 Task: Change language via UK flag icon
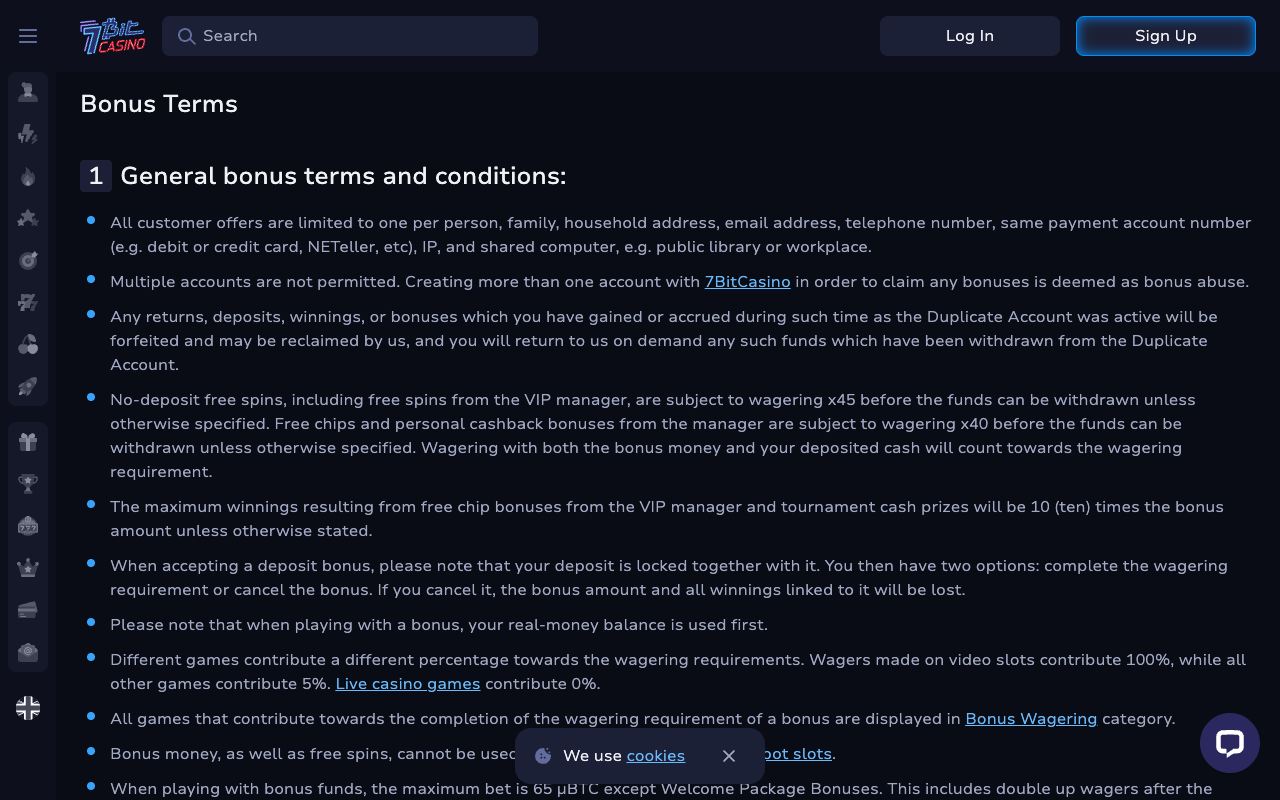(x=28, y=708)
